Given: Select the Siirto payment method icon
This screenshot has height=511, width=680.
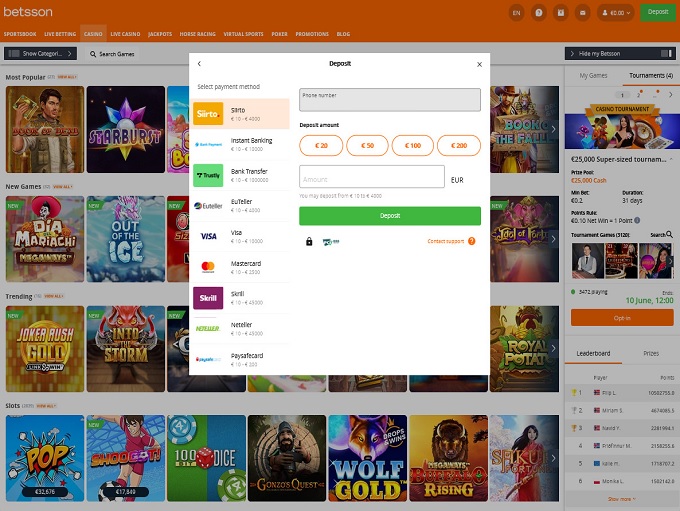Looking at the screenshot, I should coord(208,114).
